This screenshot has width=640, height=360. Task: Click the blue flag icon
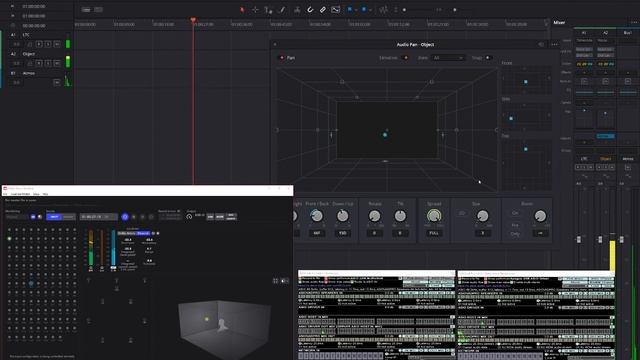[x=350, y=9]
